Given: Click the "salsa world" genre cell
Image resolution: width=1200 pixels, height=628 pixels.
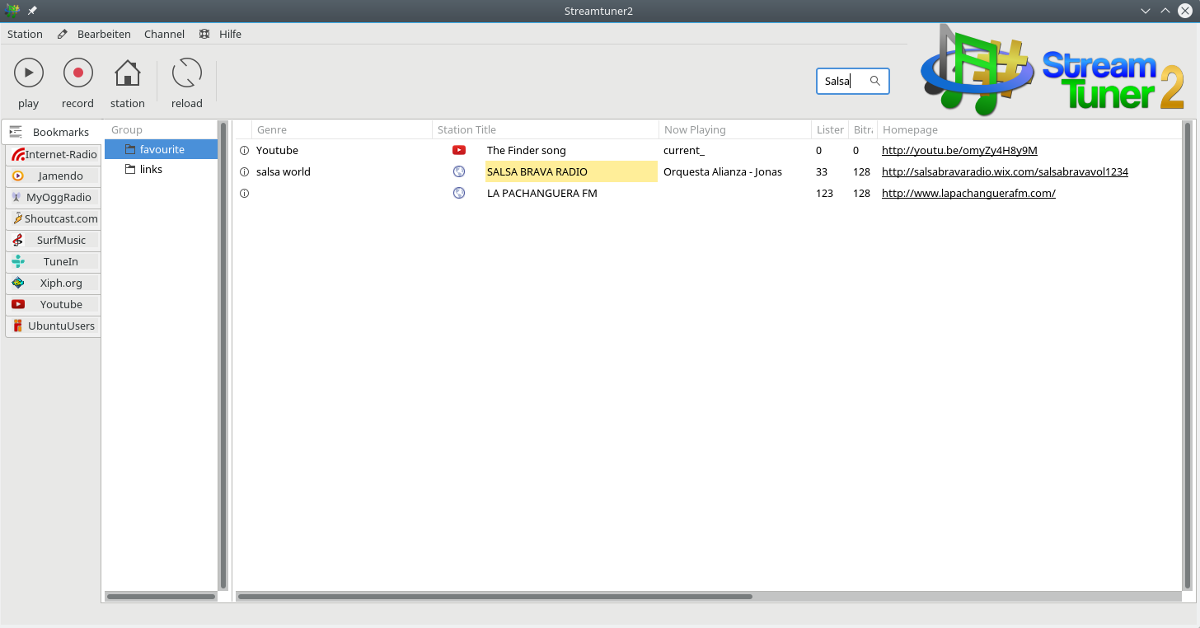Looking at the screenshot, I should (x=283, y=172).
